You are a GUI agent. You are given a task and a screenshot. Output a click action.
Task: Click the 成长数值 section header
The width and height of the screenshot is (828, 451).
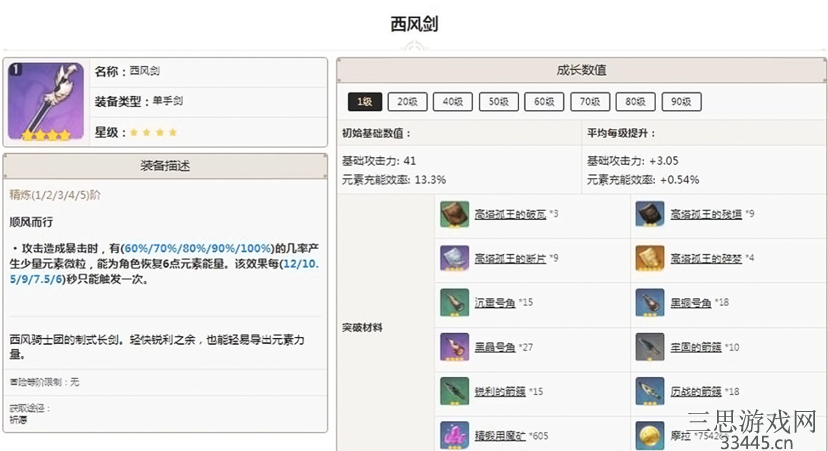tap(581, 70)
